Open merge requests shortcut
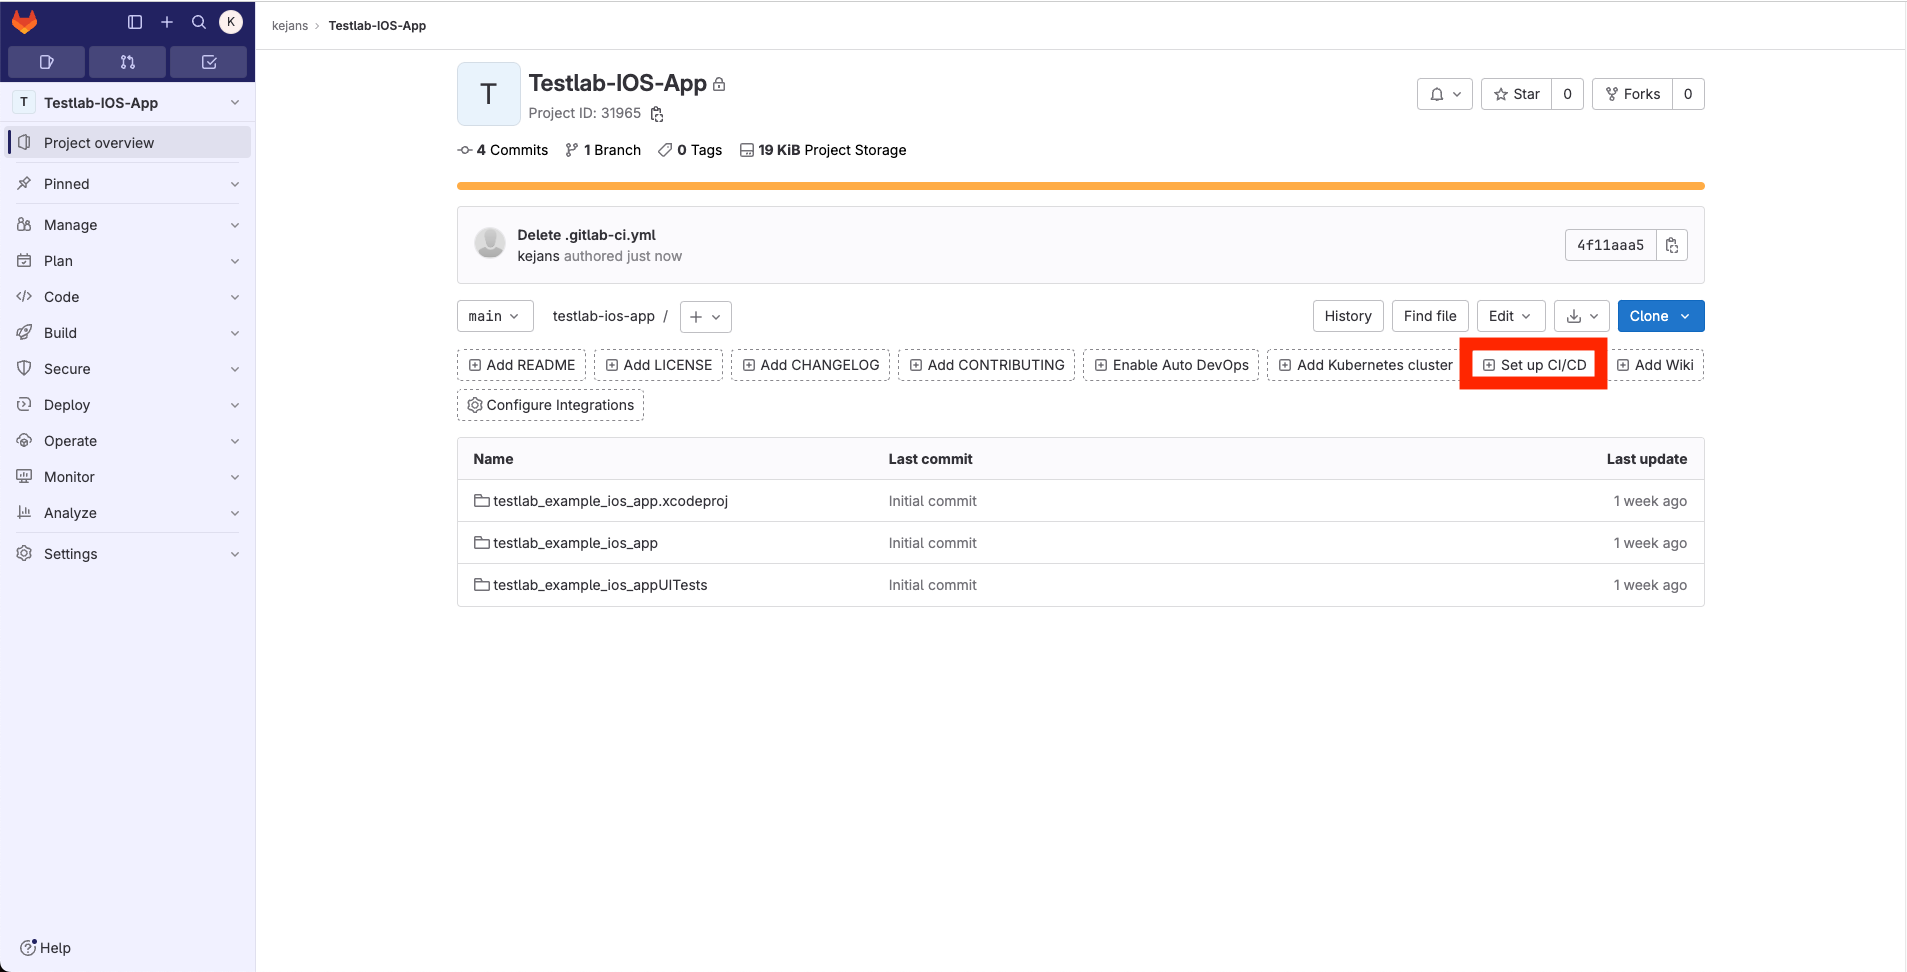This screenshot has height=972, width=1907. (x=128, y=62)
